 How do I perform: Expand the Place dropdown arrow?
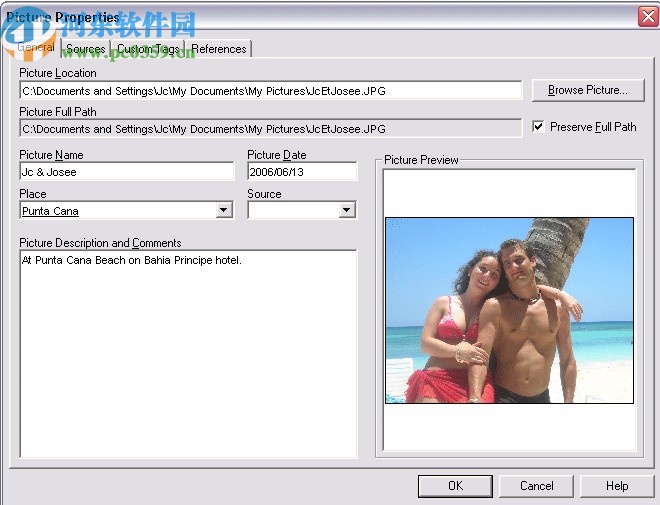(x=224, y=210)
